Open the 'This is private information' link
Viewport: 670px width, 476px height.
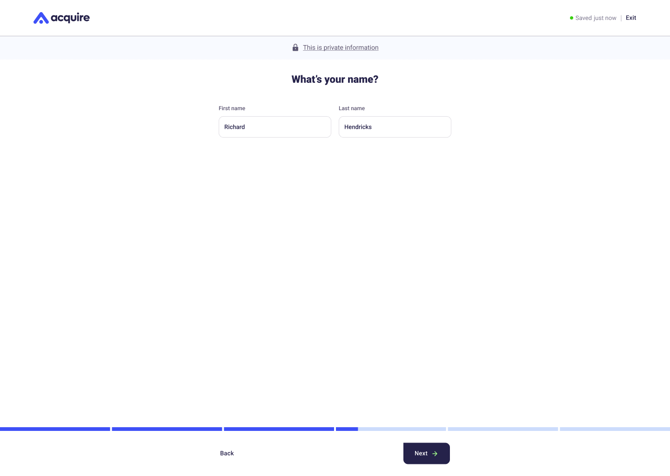pos(341,47)
